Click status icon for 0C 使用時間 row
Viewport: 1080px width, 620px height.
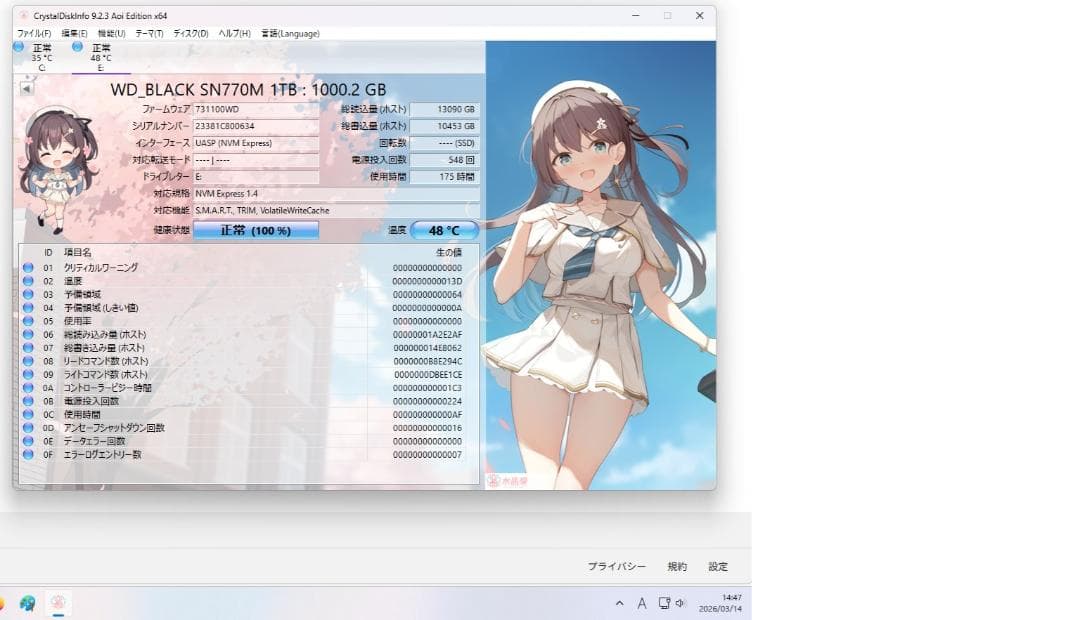28,415
